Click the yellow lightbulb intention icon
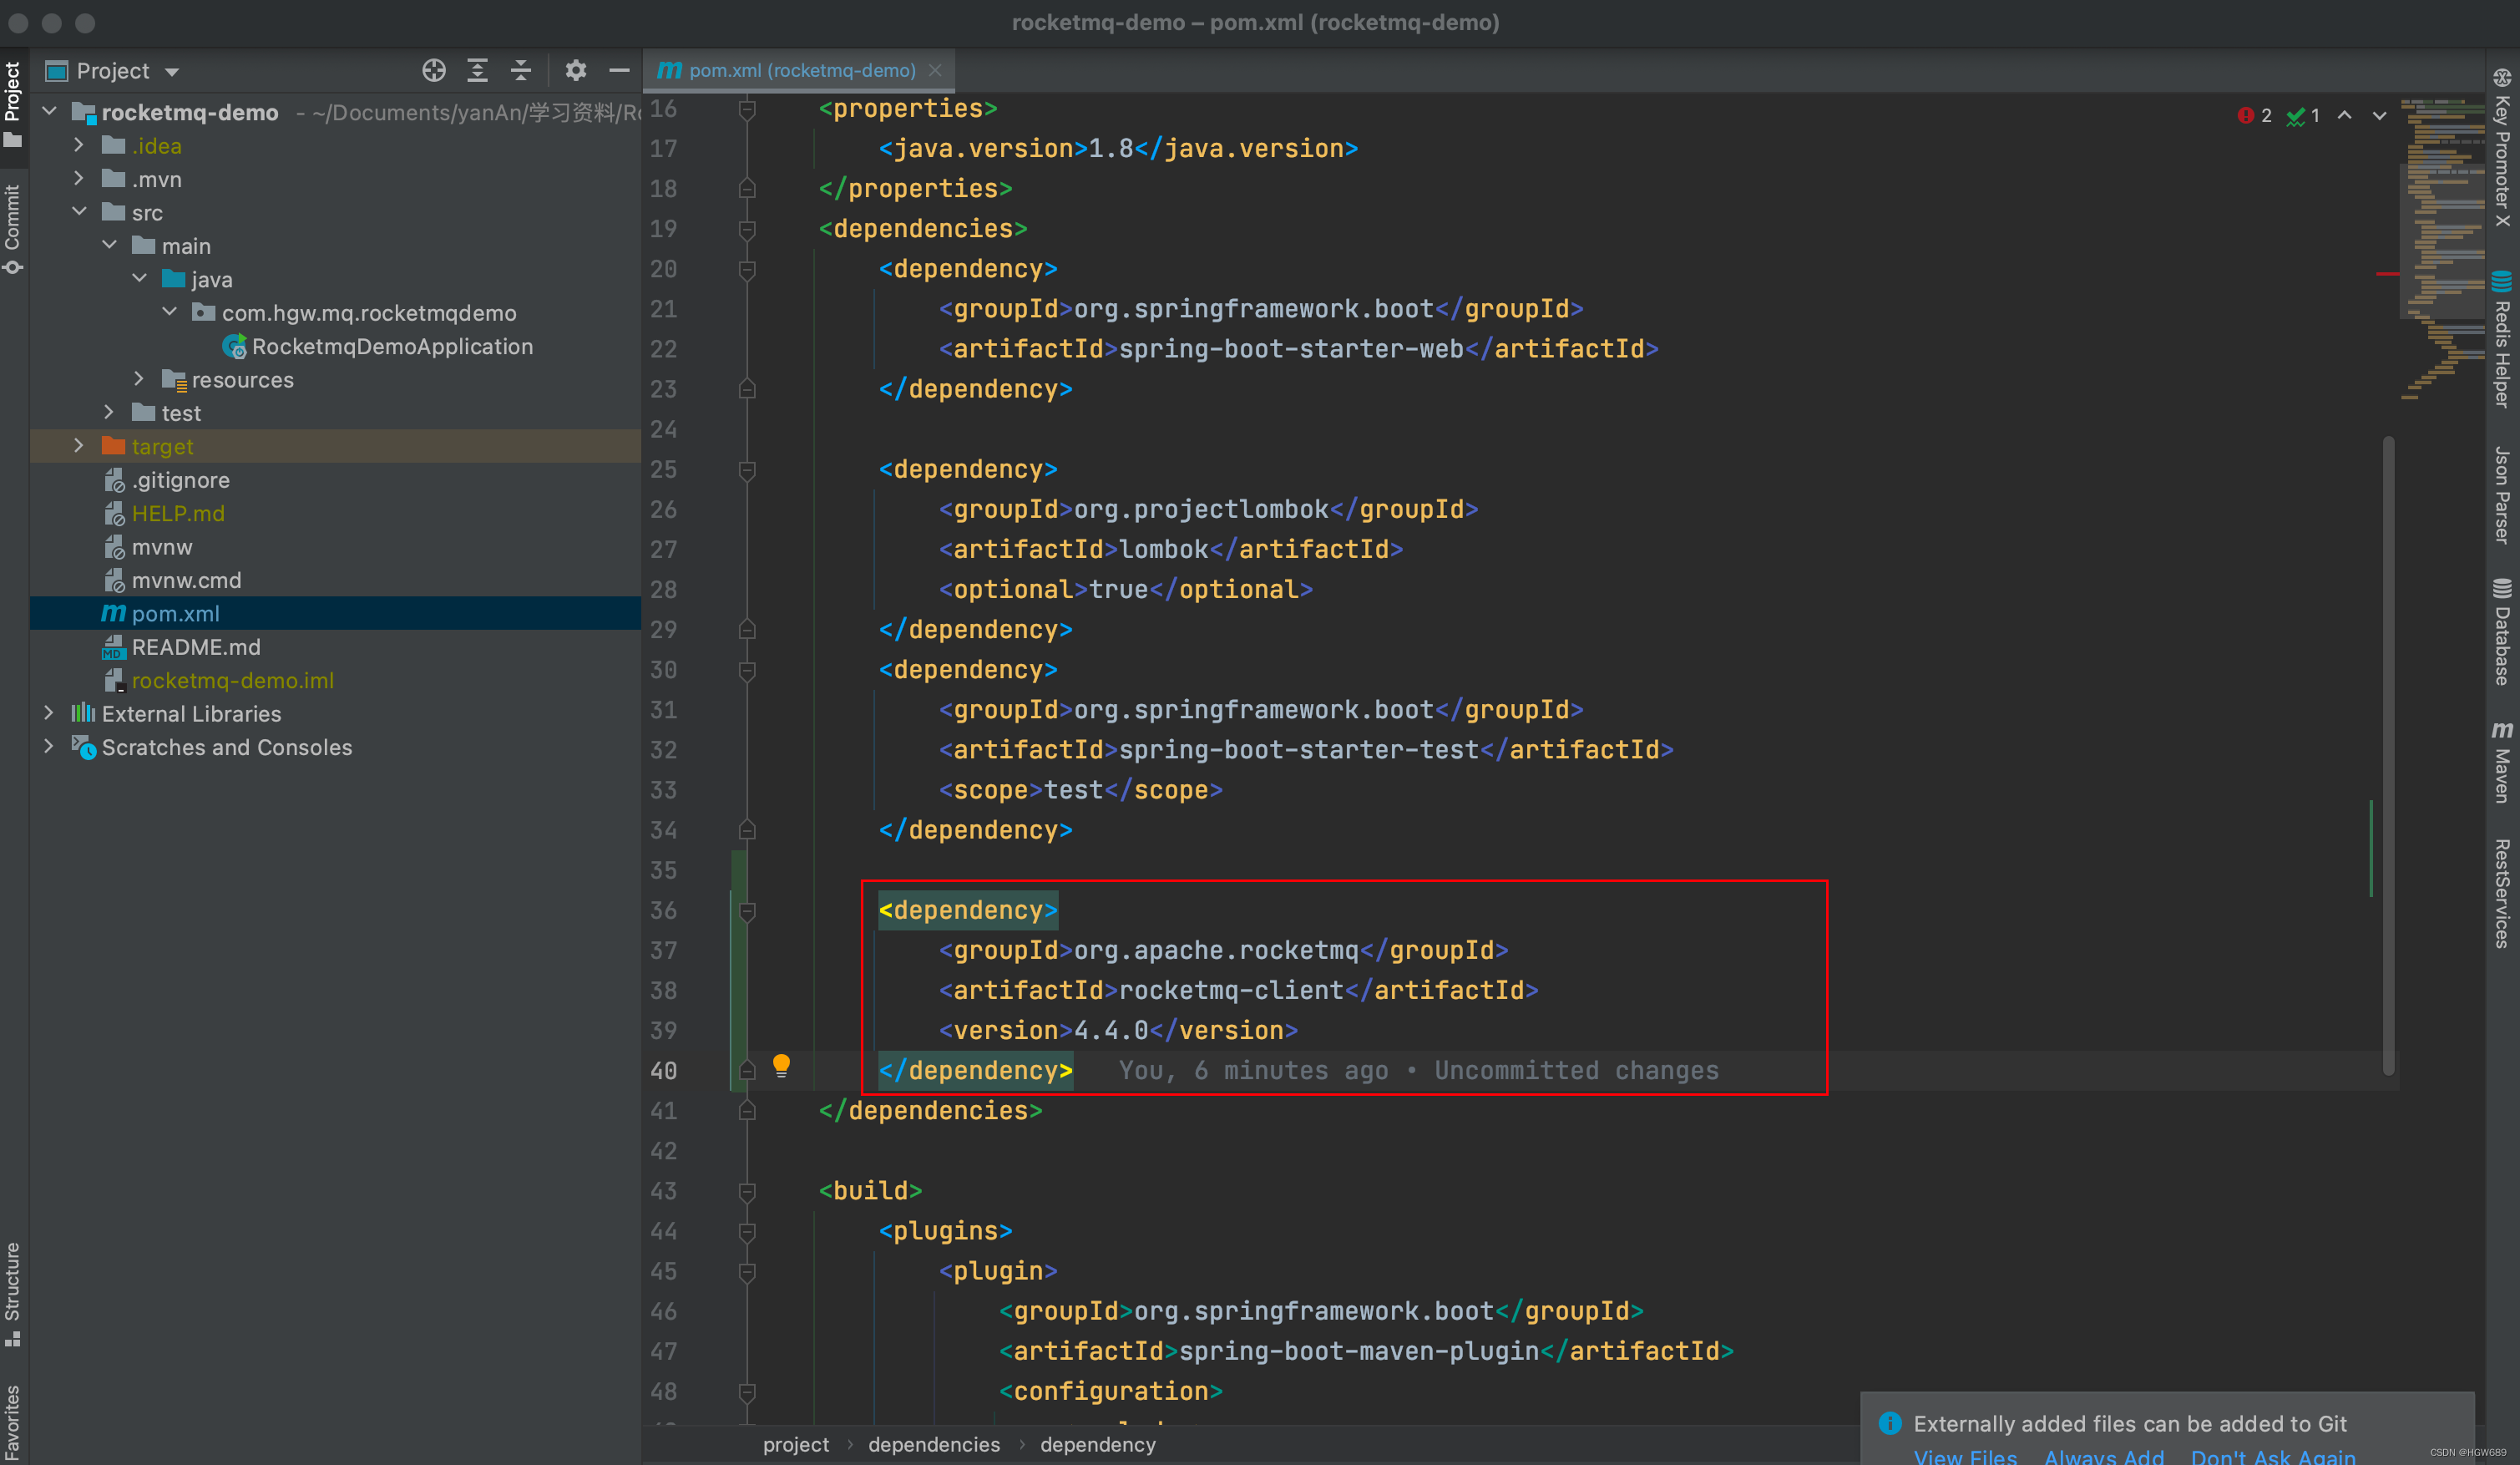 coord(782,1066)
